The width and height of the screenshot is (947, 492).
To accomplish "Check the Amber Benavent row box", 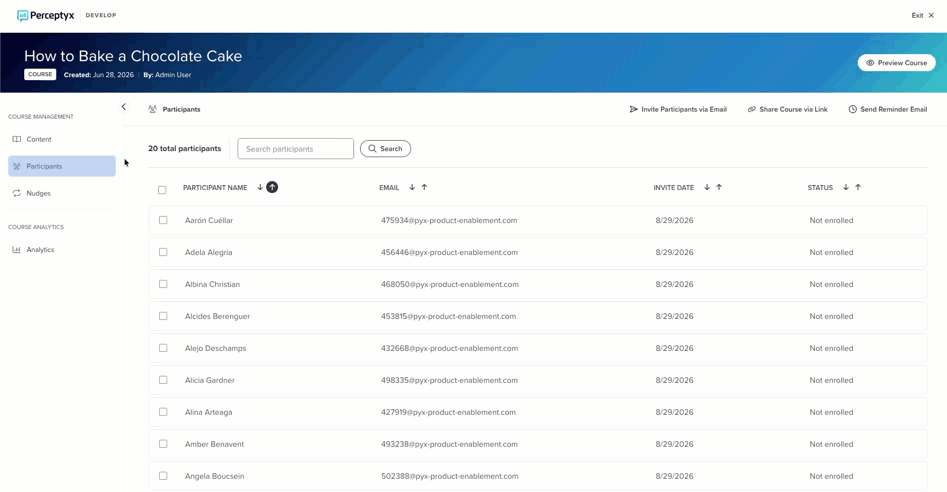I will pos(163,444).
